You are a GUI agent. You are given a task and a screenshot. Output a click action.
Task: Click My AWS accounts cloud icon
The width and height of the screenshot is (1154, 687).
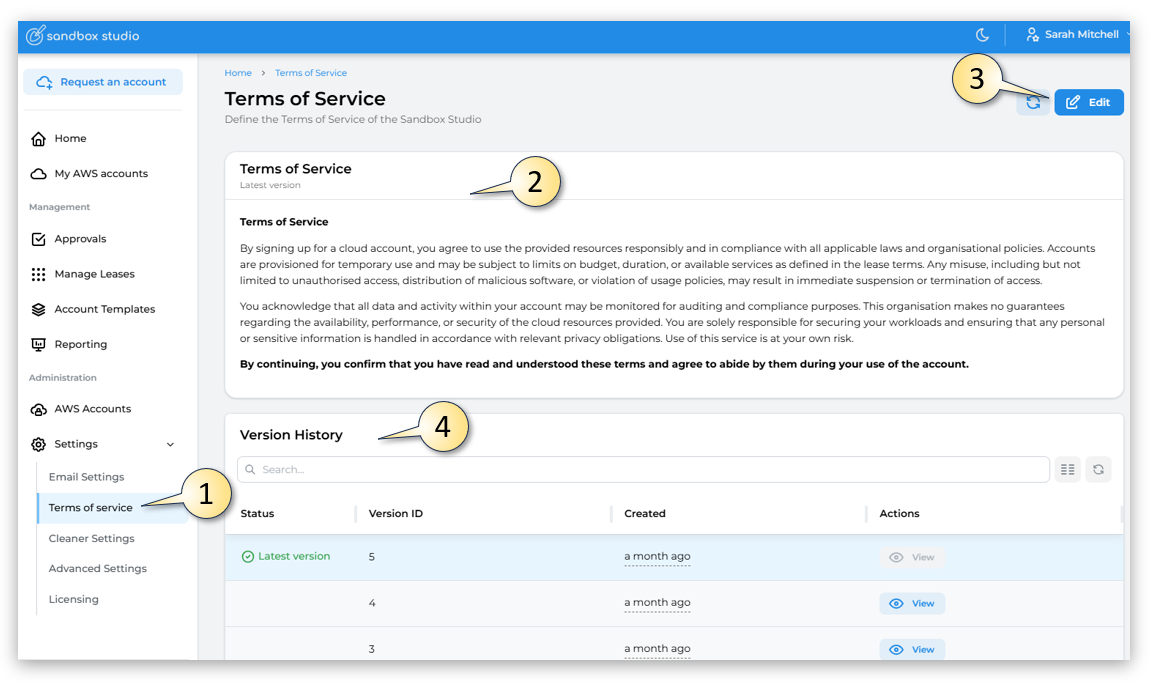click(x=39, y=174)
